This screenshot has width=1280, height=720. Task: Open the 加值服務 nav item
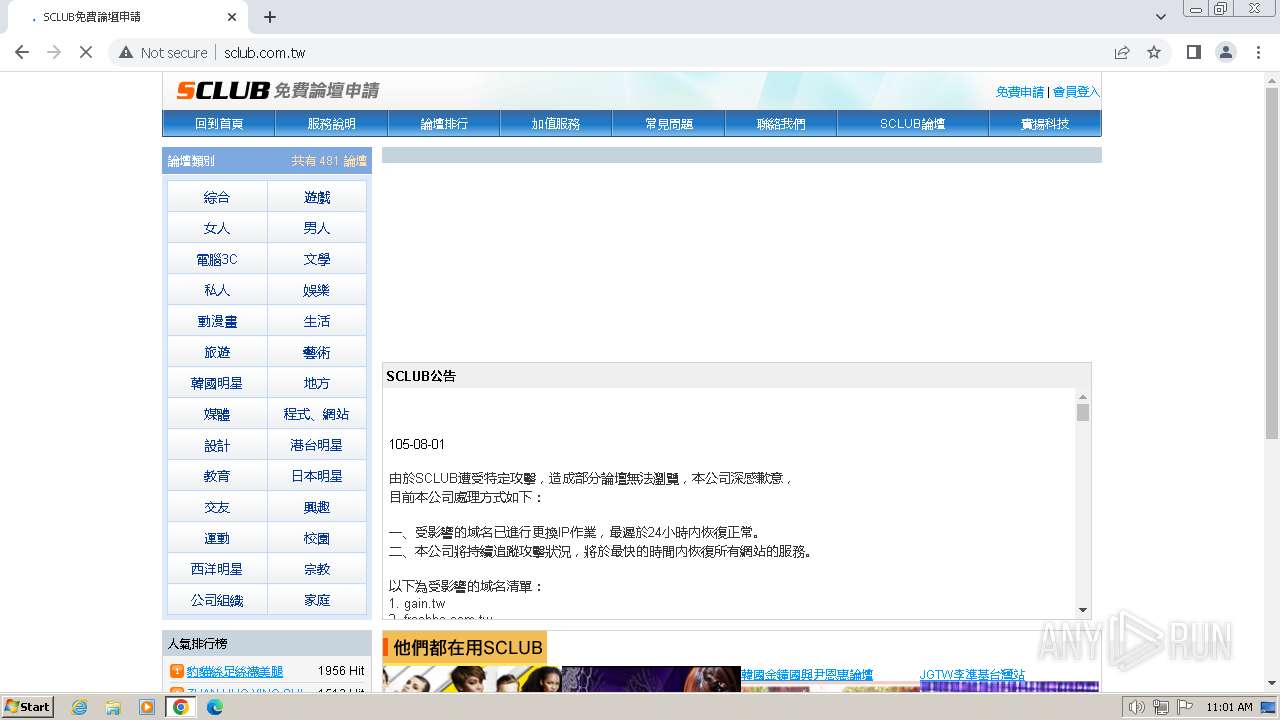pyautogui.click(x=556, y=124)
